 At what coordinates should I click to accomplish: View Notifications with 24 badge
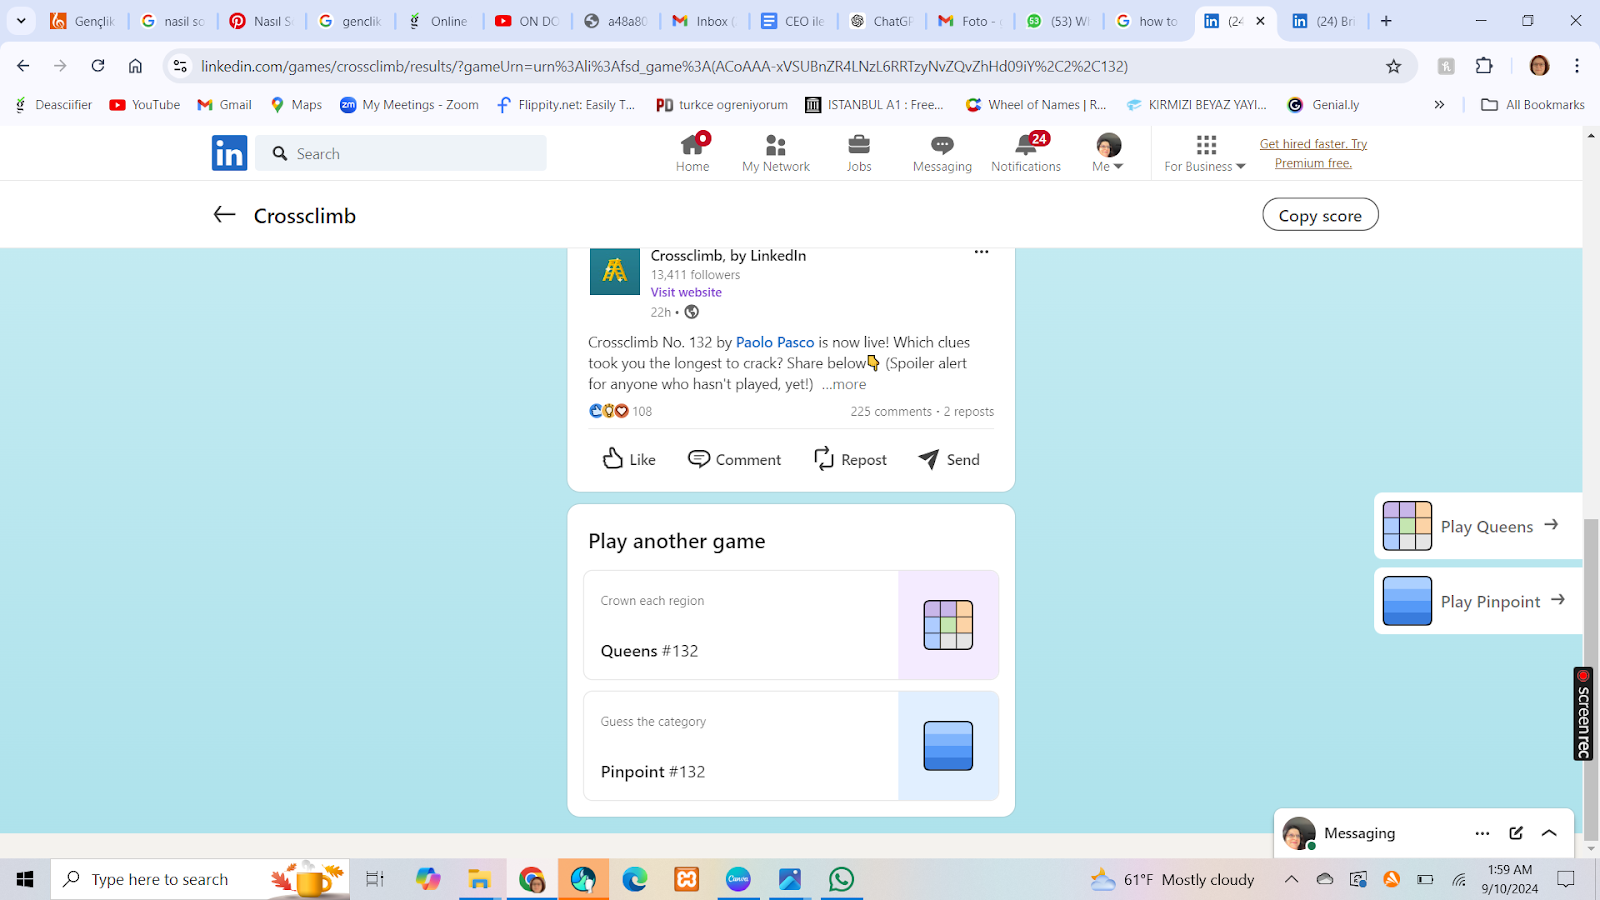coord(1026,153)
